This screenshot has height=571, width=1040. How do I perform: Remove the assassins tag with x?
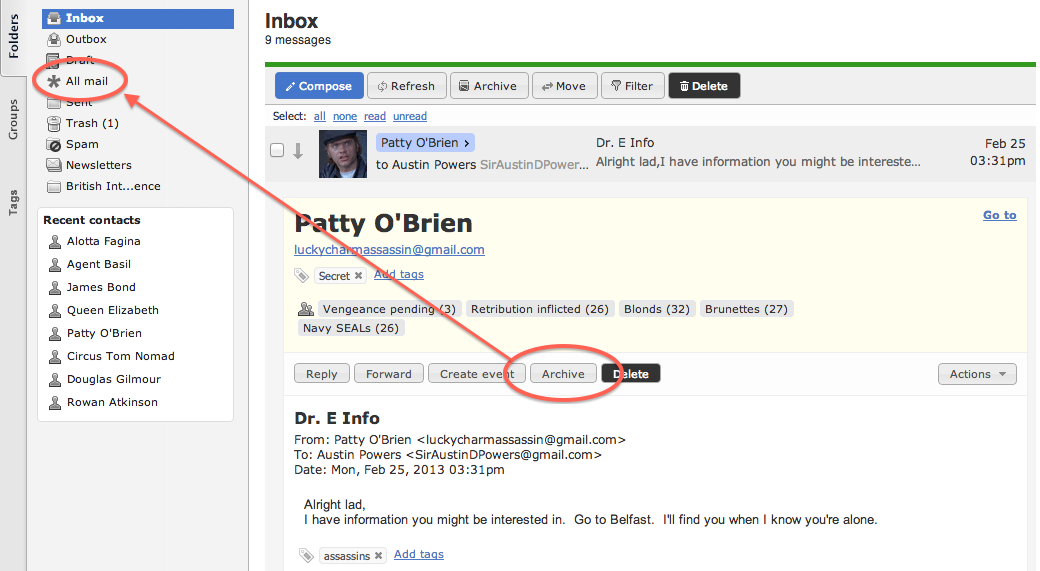click(378, 556)
